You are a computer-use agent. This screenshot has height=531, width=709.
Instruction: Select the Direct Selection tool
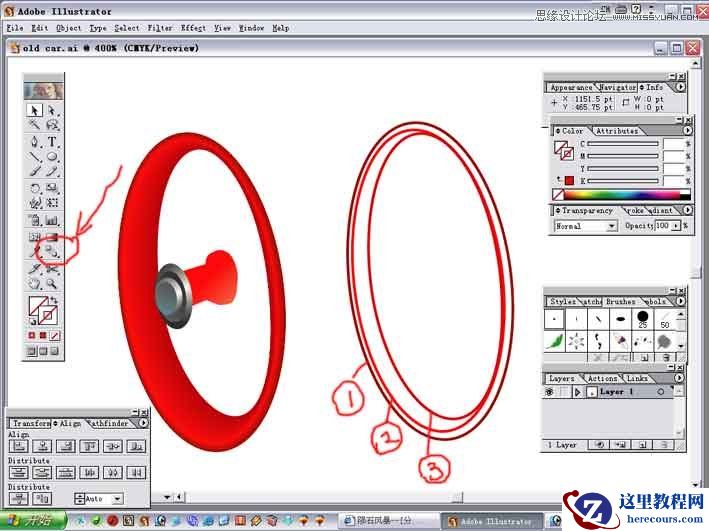tap(52, 110)
